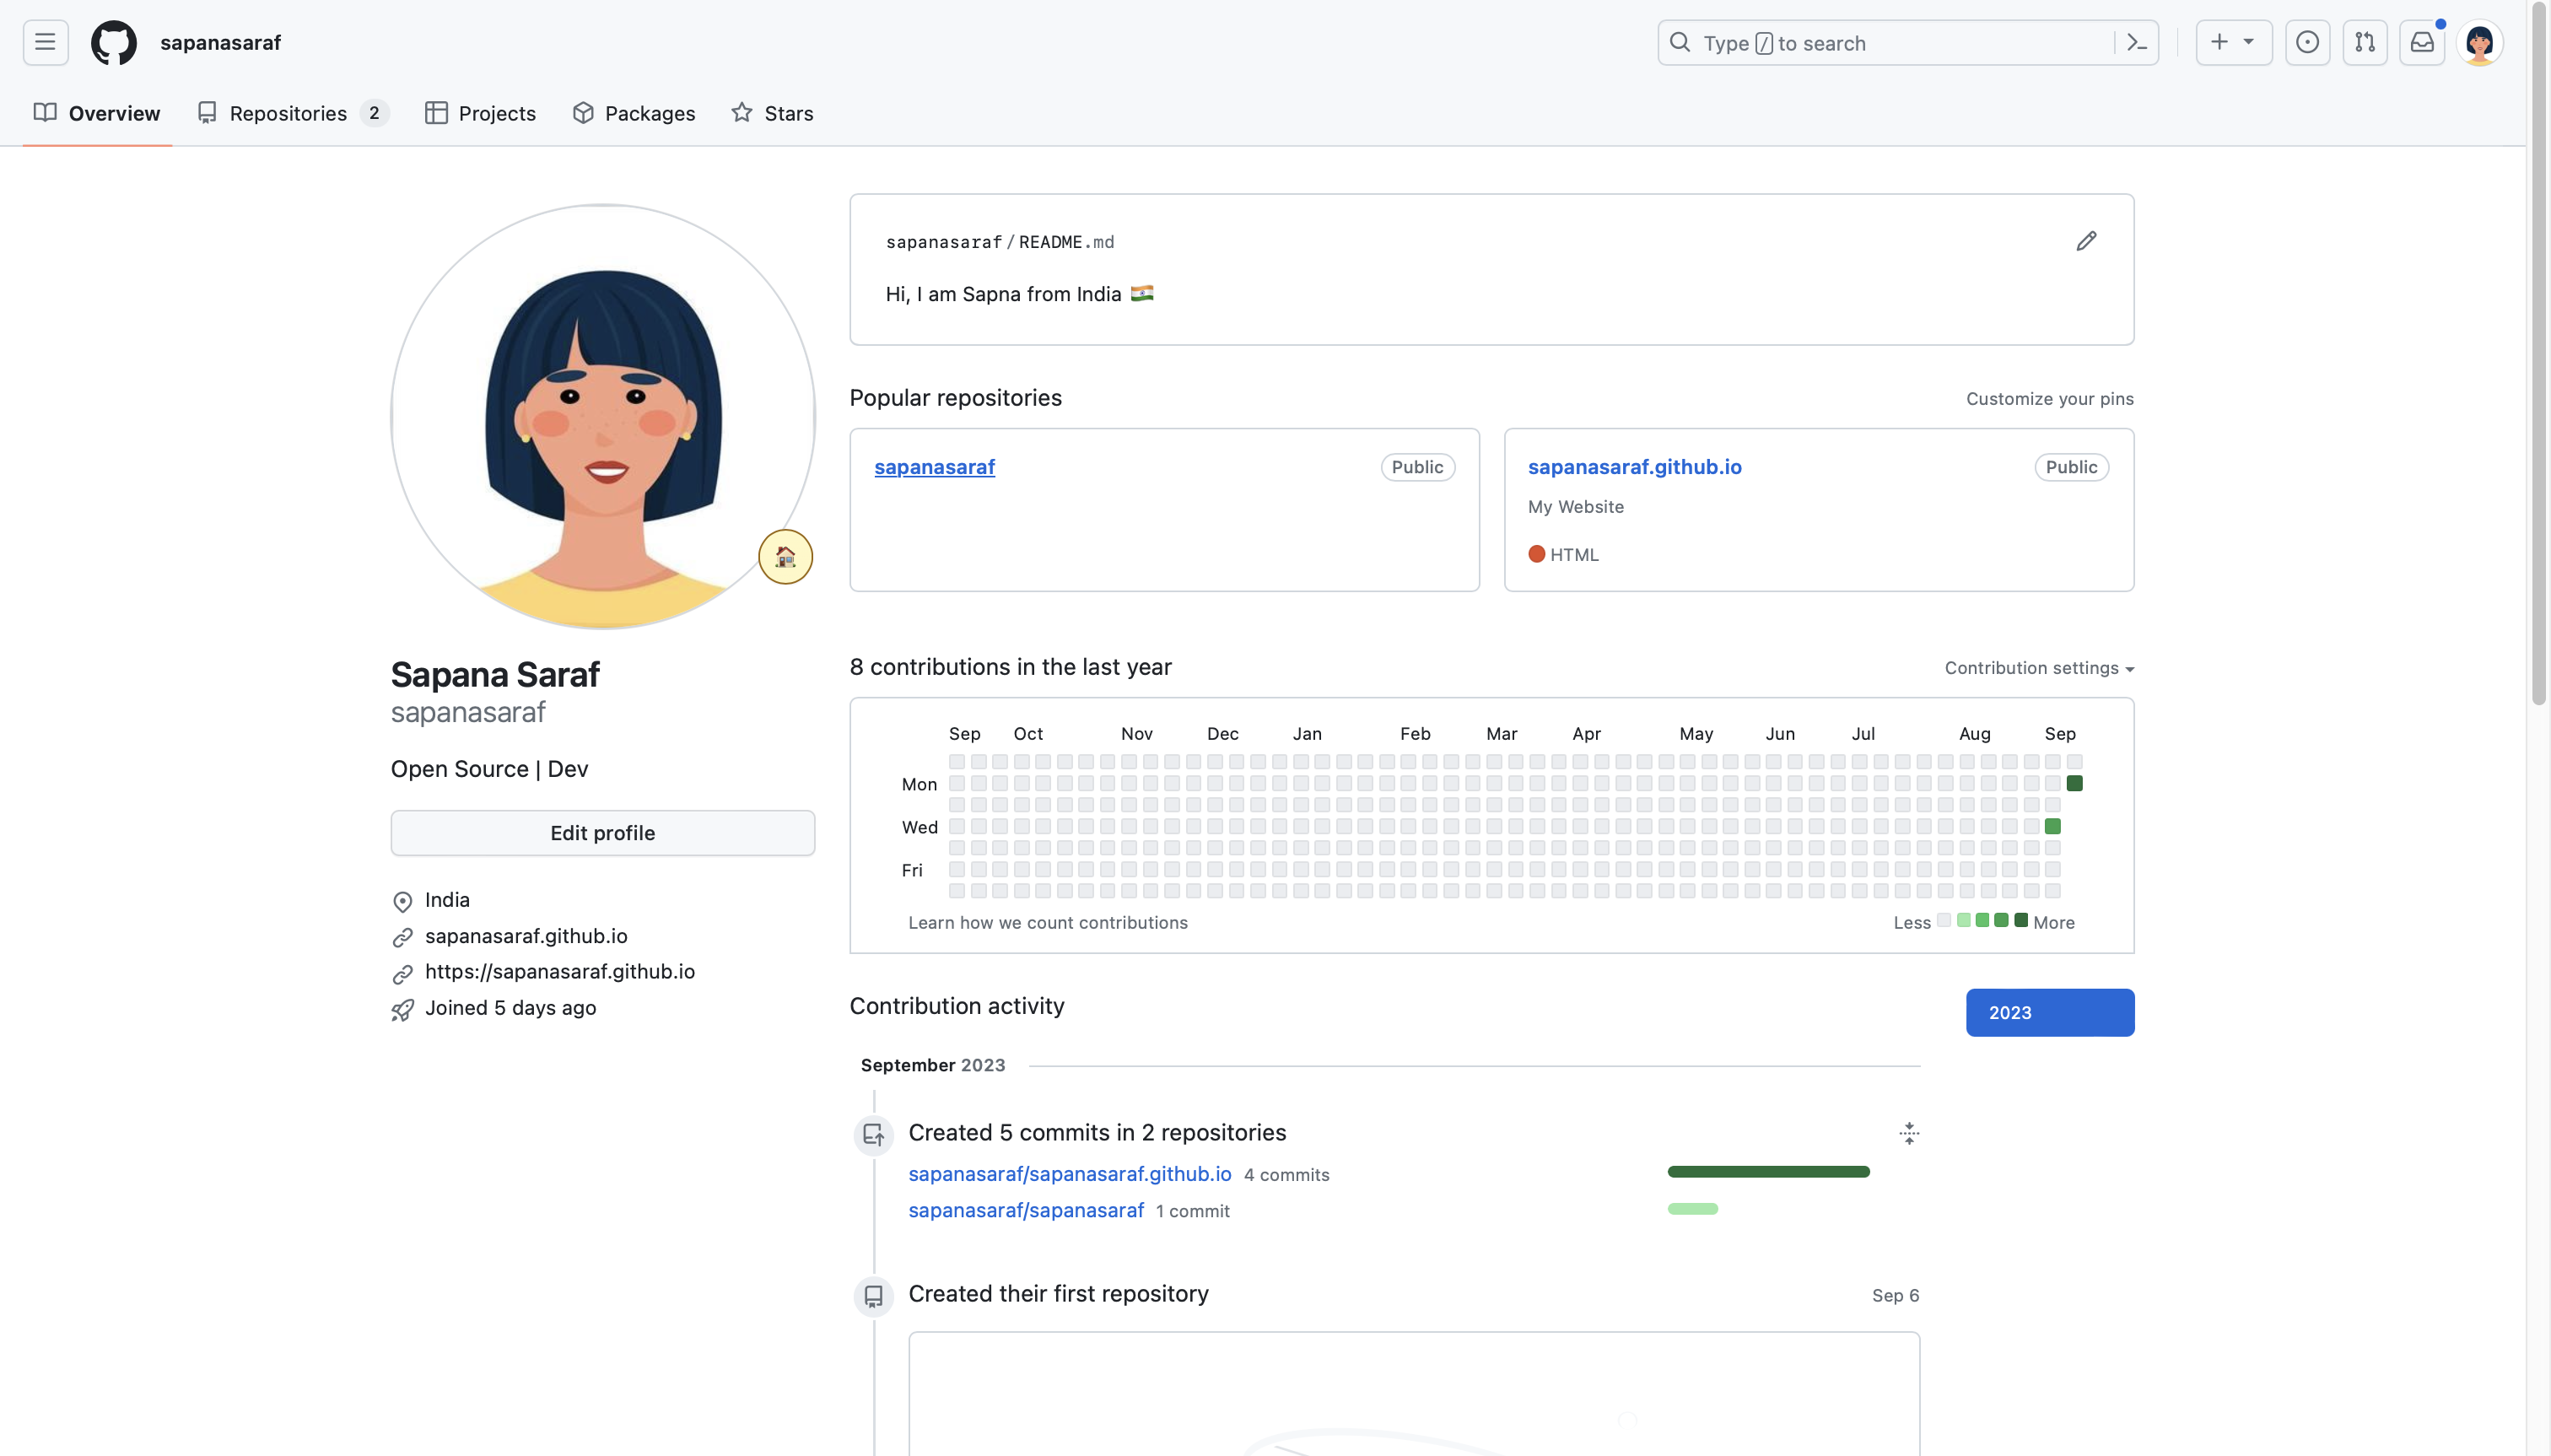Open the create new plus dropdown

click(x=2232, y=42)
